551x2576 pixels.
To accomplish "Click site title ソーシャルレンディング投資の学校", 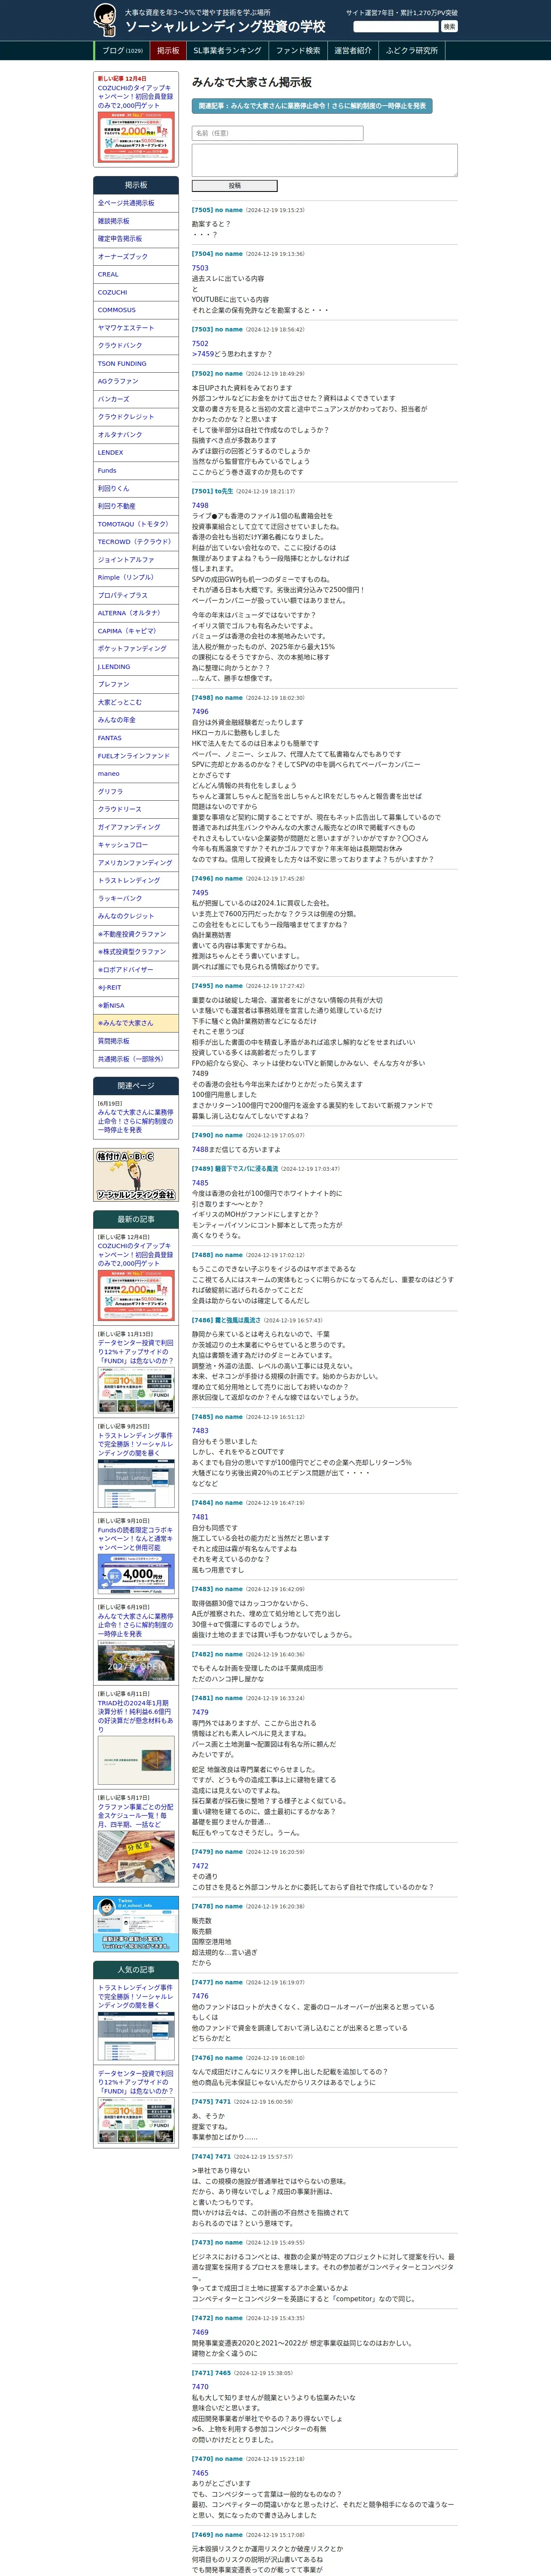I will click(x=225, y=27).
